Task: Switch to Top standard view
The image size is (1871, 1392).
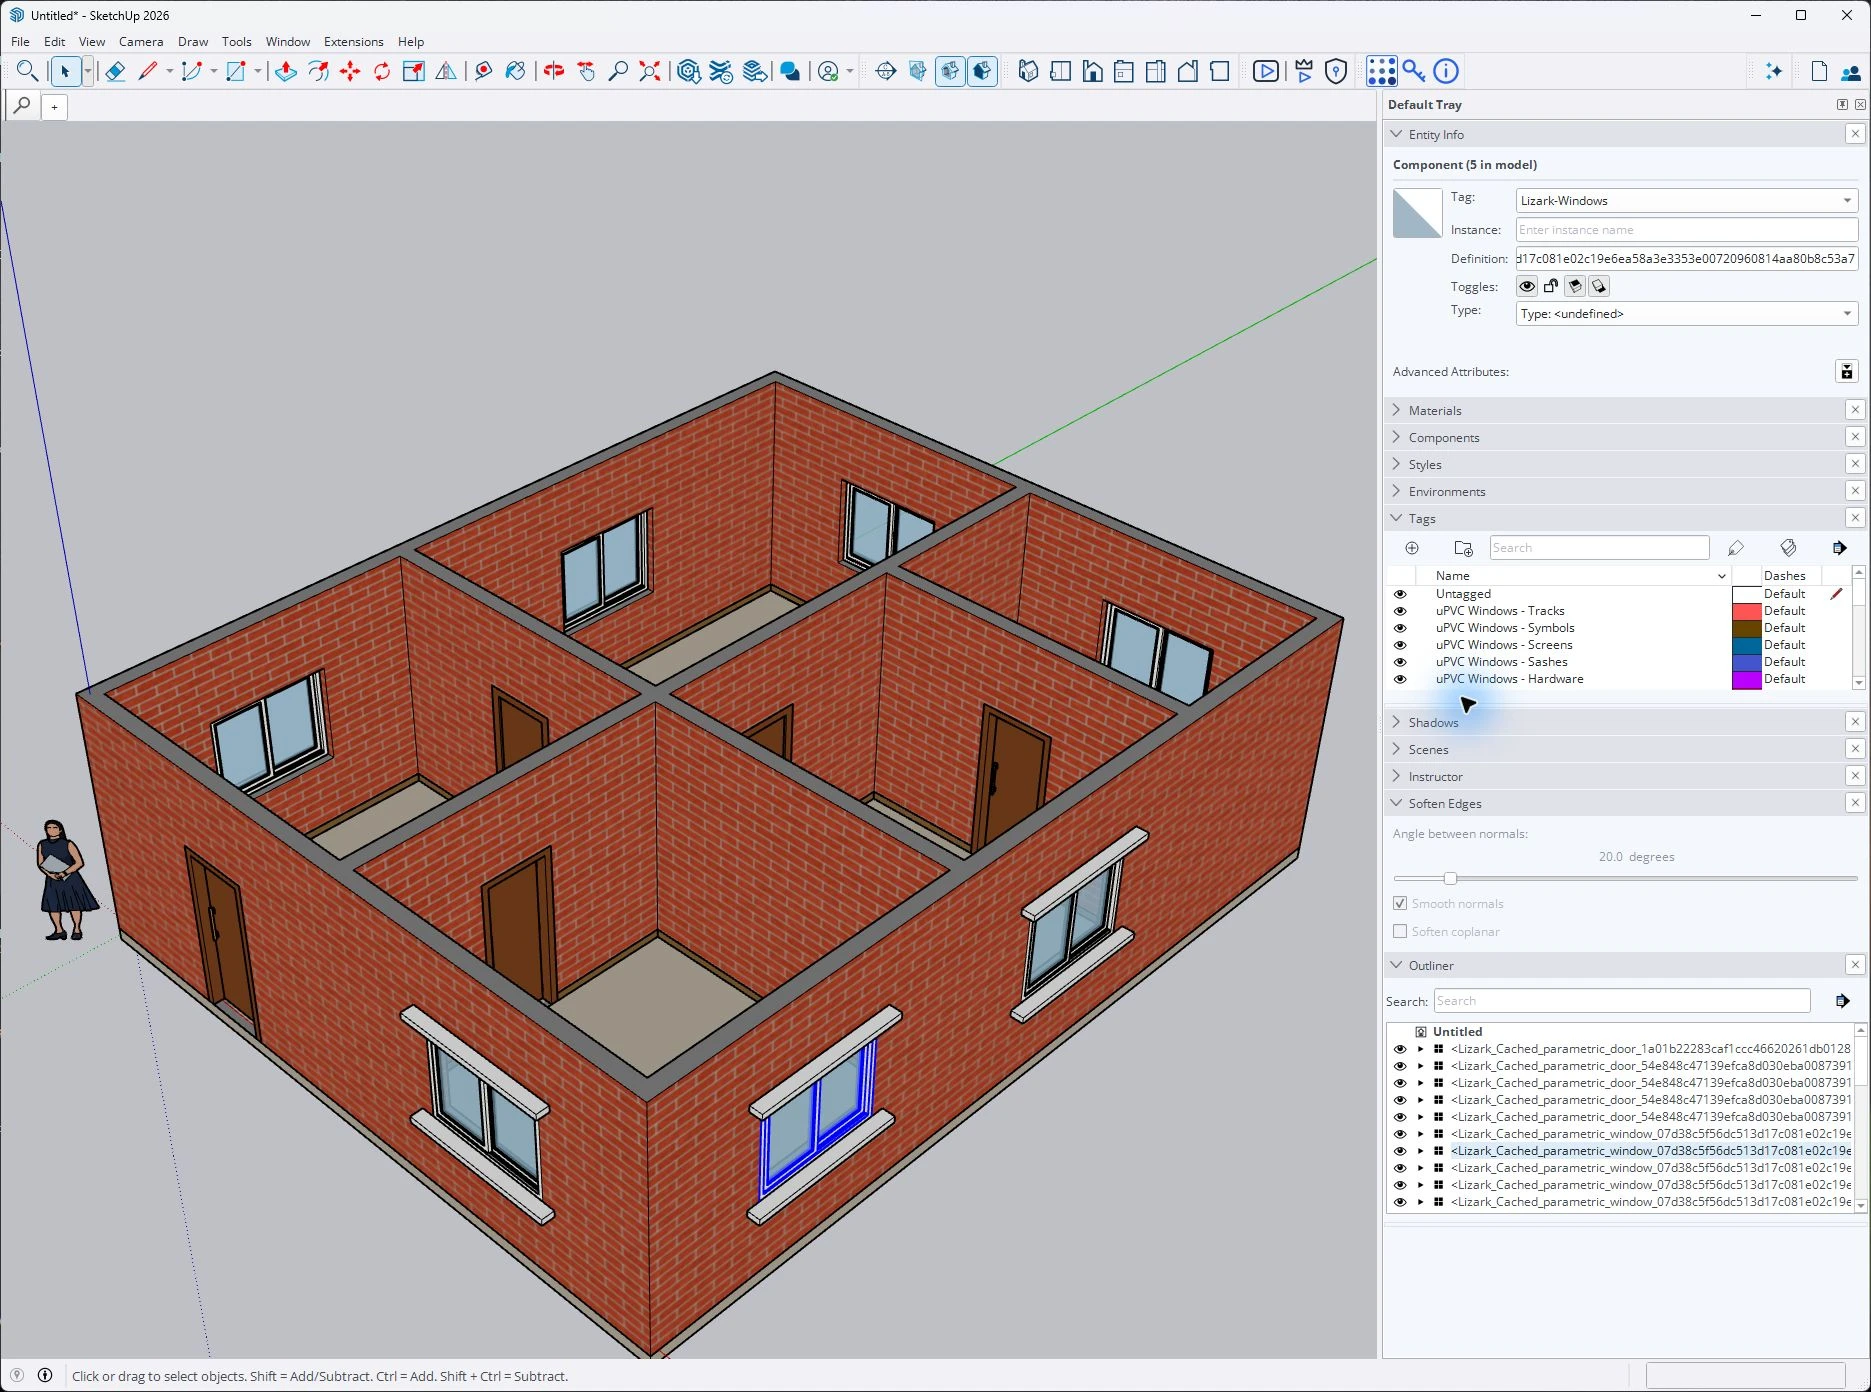Action: point(1060,71)
